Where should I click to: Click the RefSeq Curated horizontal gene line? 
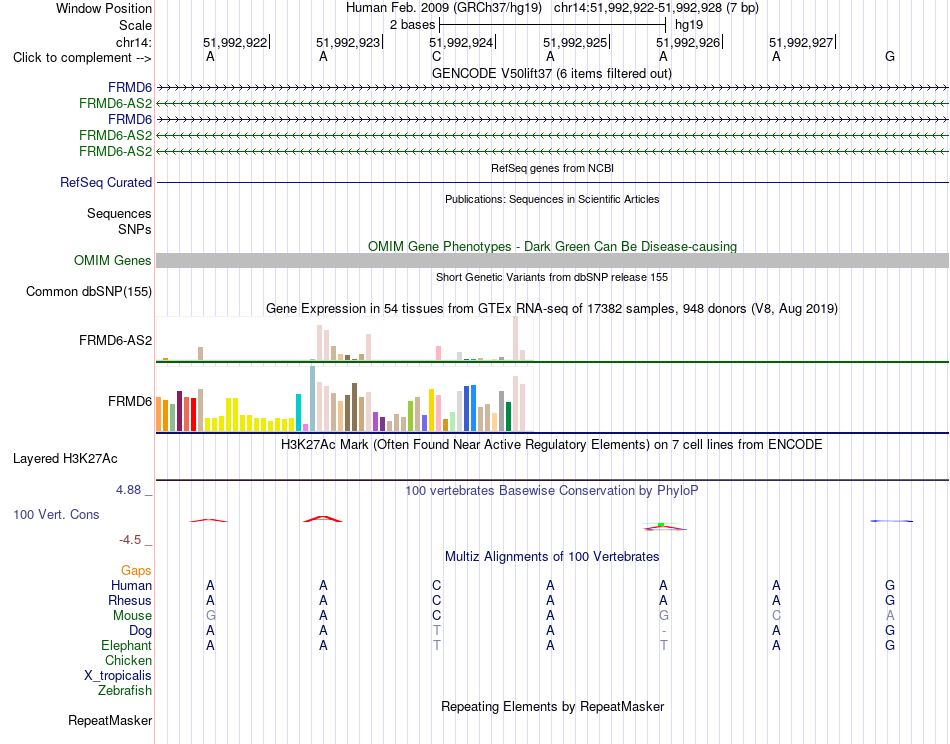coord(552,182)
